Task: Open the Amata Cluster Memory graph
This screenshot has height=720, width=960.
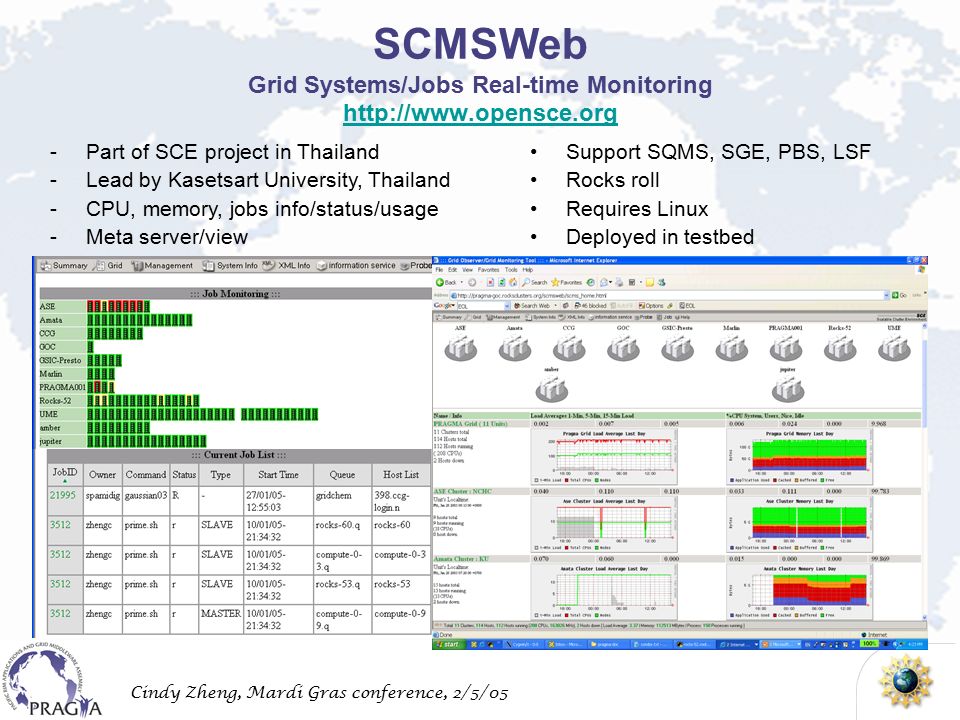Action: [x=800, y=591]
